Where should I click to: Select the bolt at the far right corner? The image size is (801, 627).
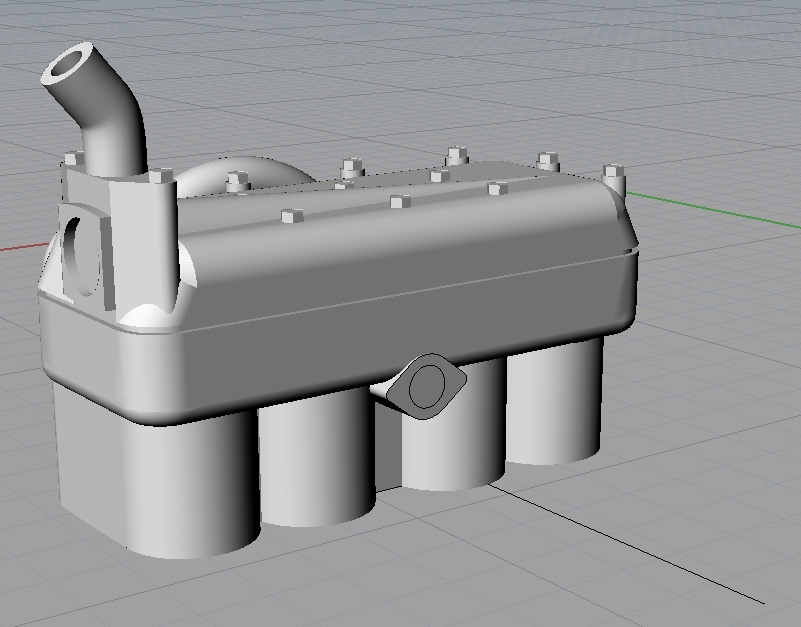pos(613,172)
